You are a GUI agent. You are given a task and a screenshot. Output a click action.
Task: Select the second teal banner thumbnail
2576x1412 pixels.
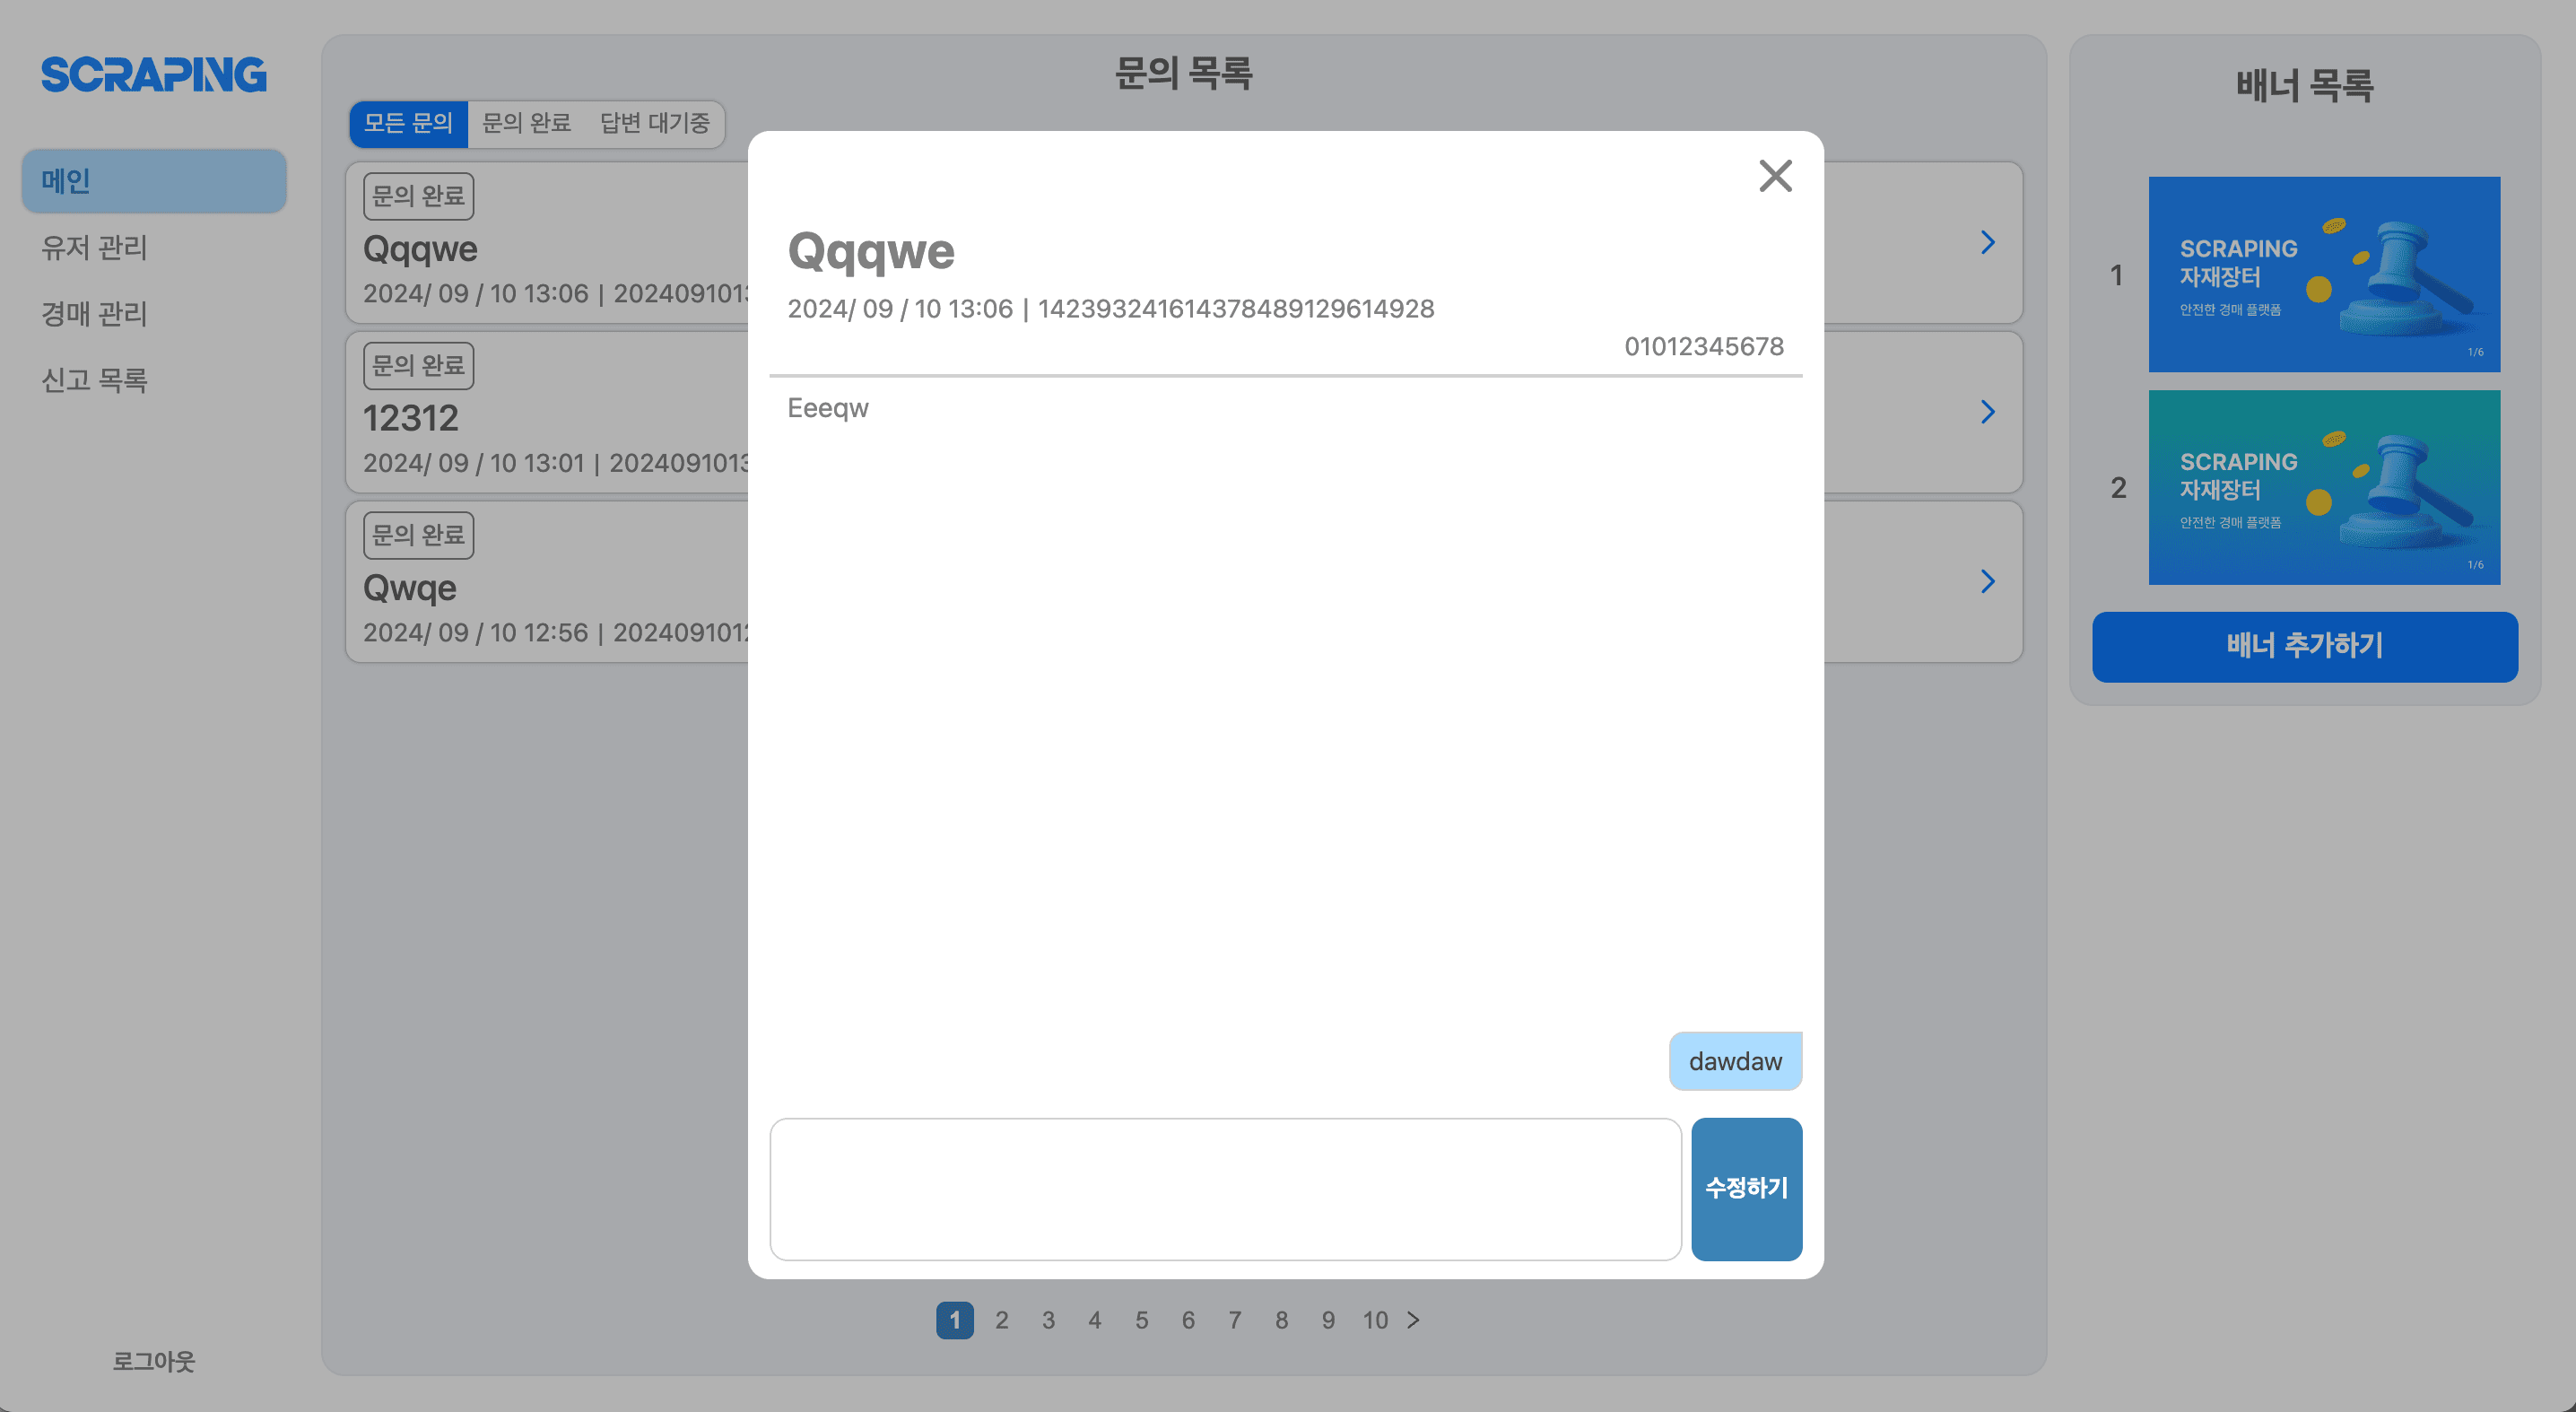point(2323,487)
